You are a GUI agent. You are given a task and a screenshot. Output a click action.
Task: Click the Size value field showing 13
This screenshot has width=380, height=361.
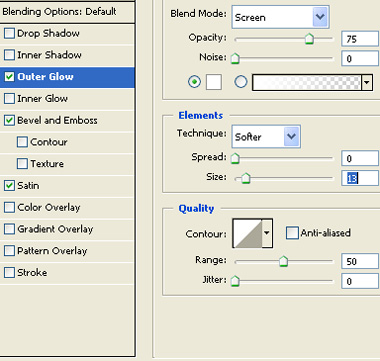coord(360,178)
